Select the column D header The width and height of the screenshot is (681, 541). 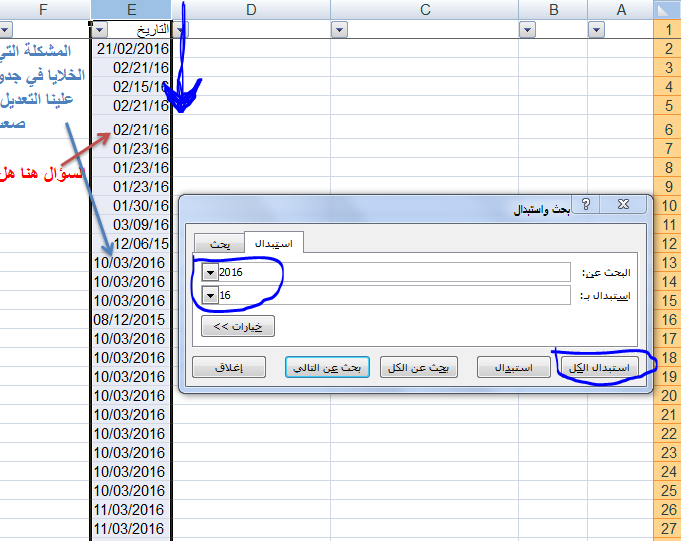(x=251, y=10)
